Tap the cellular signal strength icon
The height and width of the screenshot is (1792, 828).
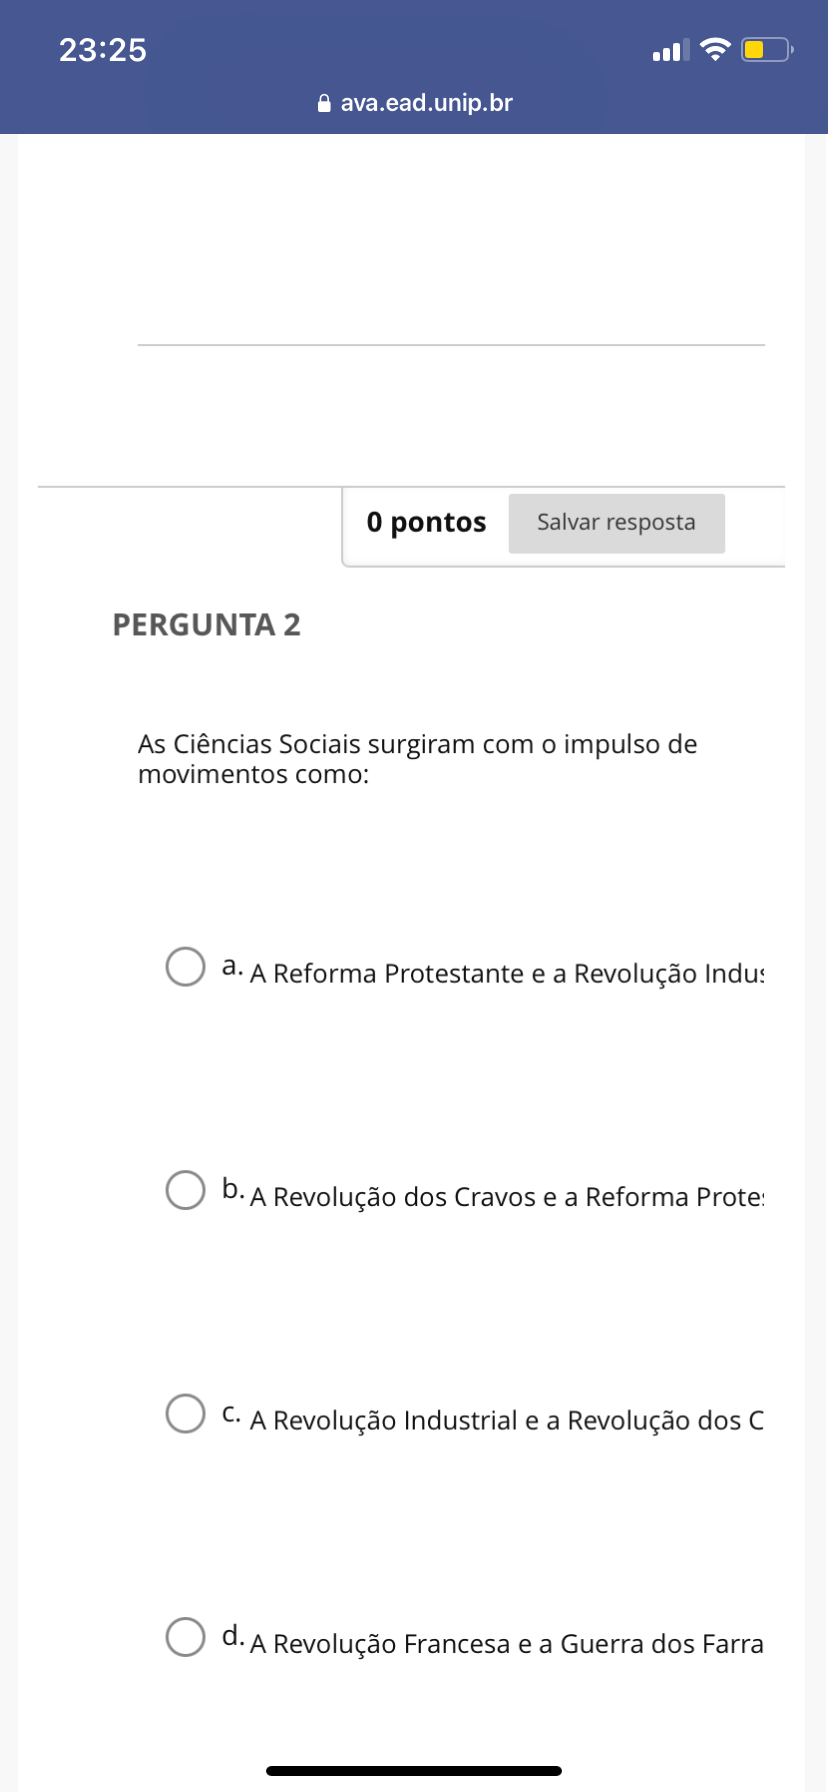pyautogui.click(x=670, y=50)
